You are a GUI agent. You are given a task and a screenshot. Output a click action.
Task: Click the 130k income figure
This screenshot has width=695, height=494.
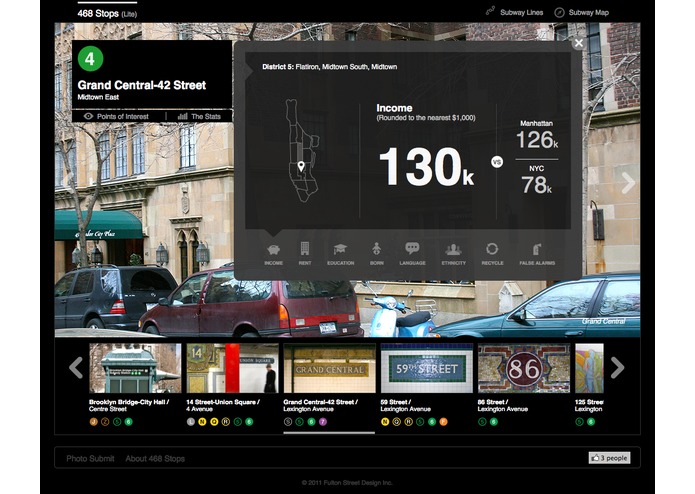426,167
